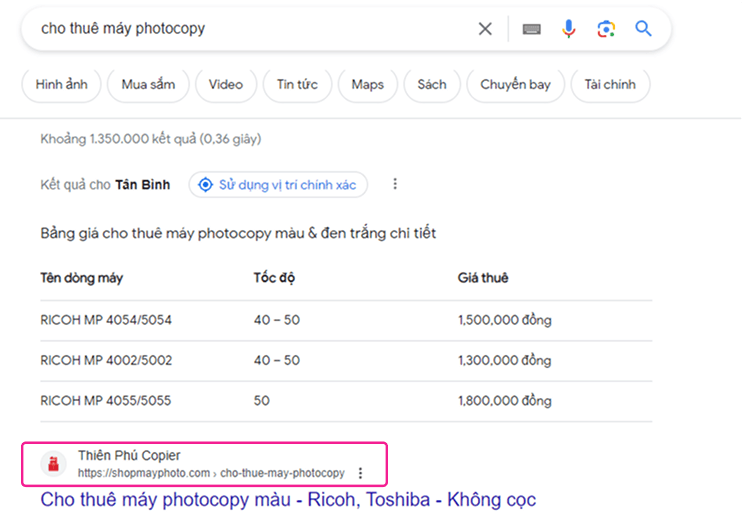Open the on-screen keyboard input tool

(x=531, y=29)
